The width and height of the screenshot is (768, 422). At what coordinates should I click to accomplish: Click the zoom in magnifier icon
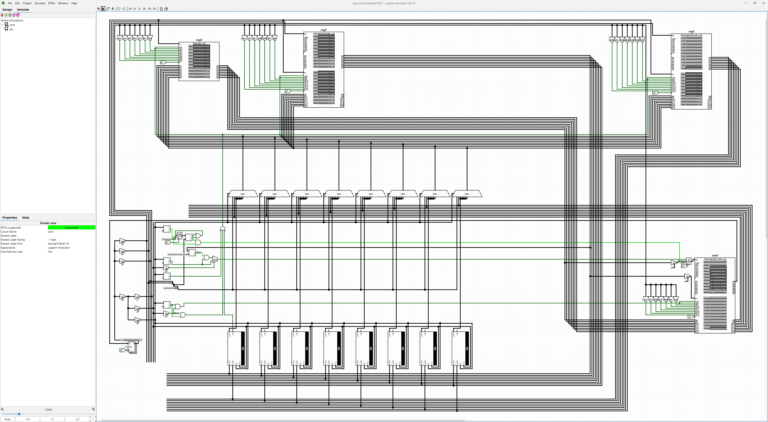93,409
